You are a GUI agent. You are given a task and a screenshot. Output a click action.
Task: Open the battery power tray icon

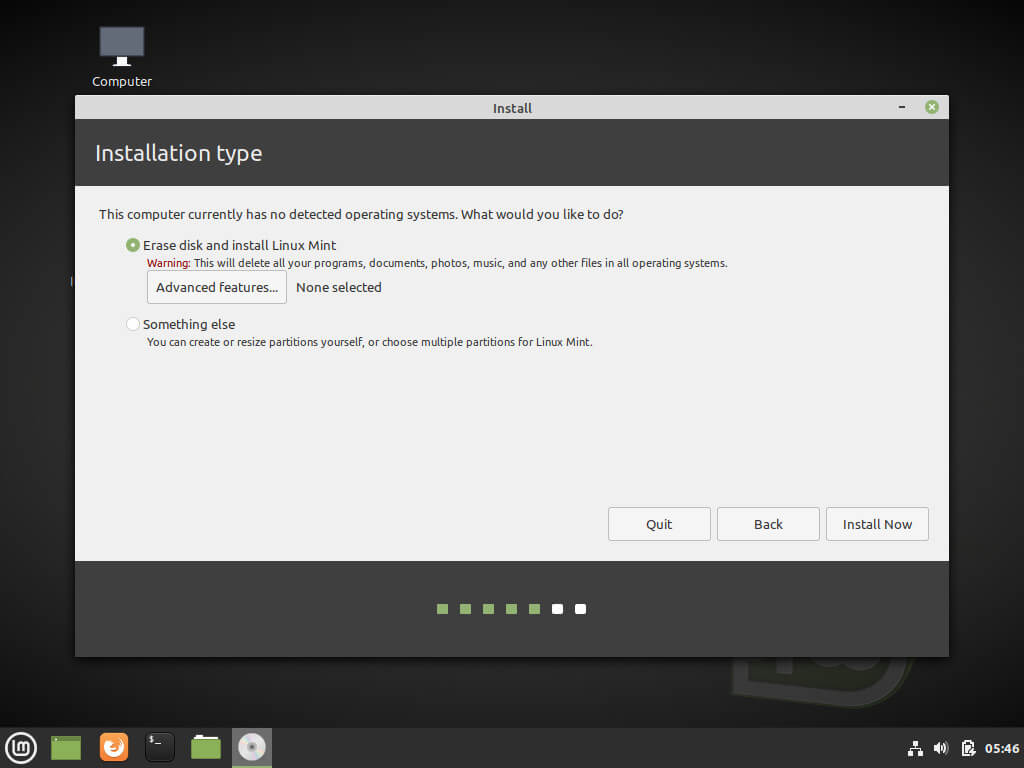tap(967, 748)
